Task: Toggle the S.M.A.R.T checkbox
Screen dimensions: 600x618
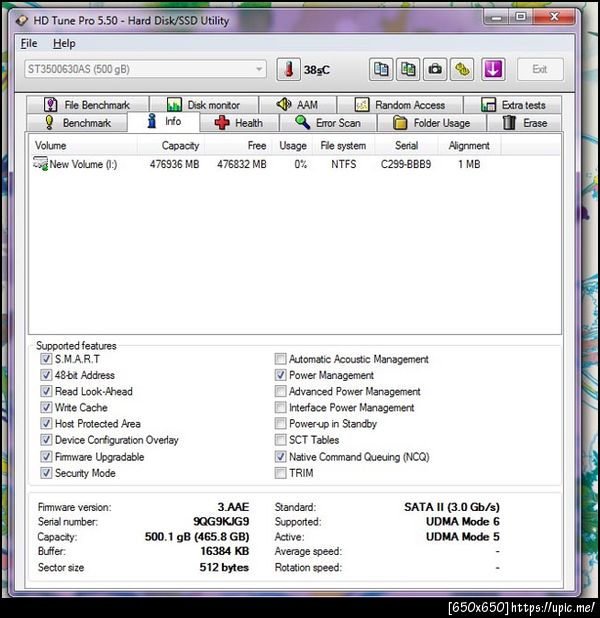Action: click(x=46, y=359)
